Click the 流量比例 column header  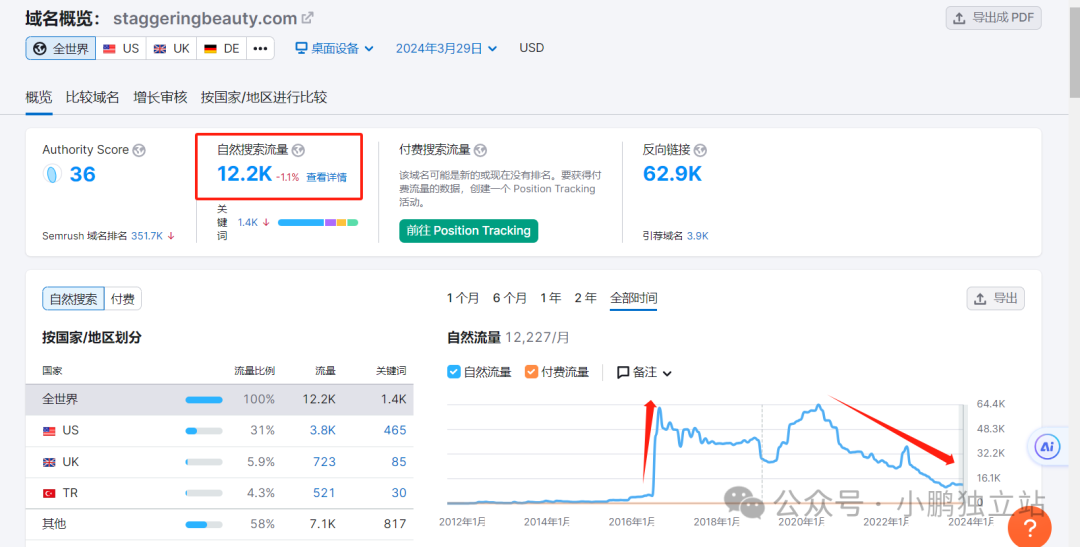[x=254, y=371]
